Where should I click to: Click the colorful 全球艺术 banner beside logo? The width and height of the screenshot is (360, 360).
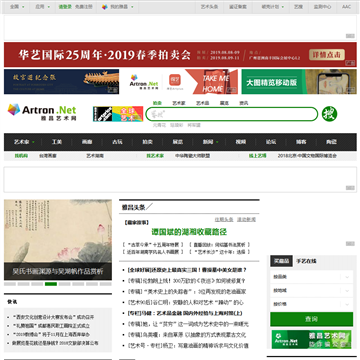(x=118, y=114)
